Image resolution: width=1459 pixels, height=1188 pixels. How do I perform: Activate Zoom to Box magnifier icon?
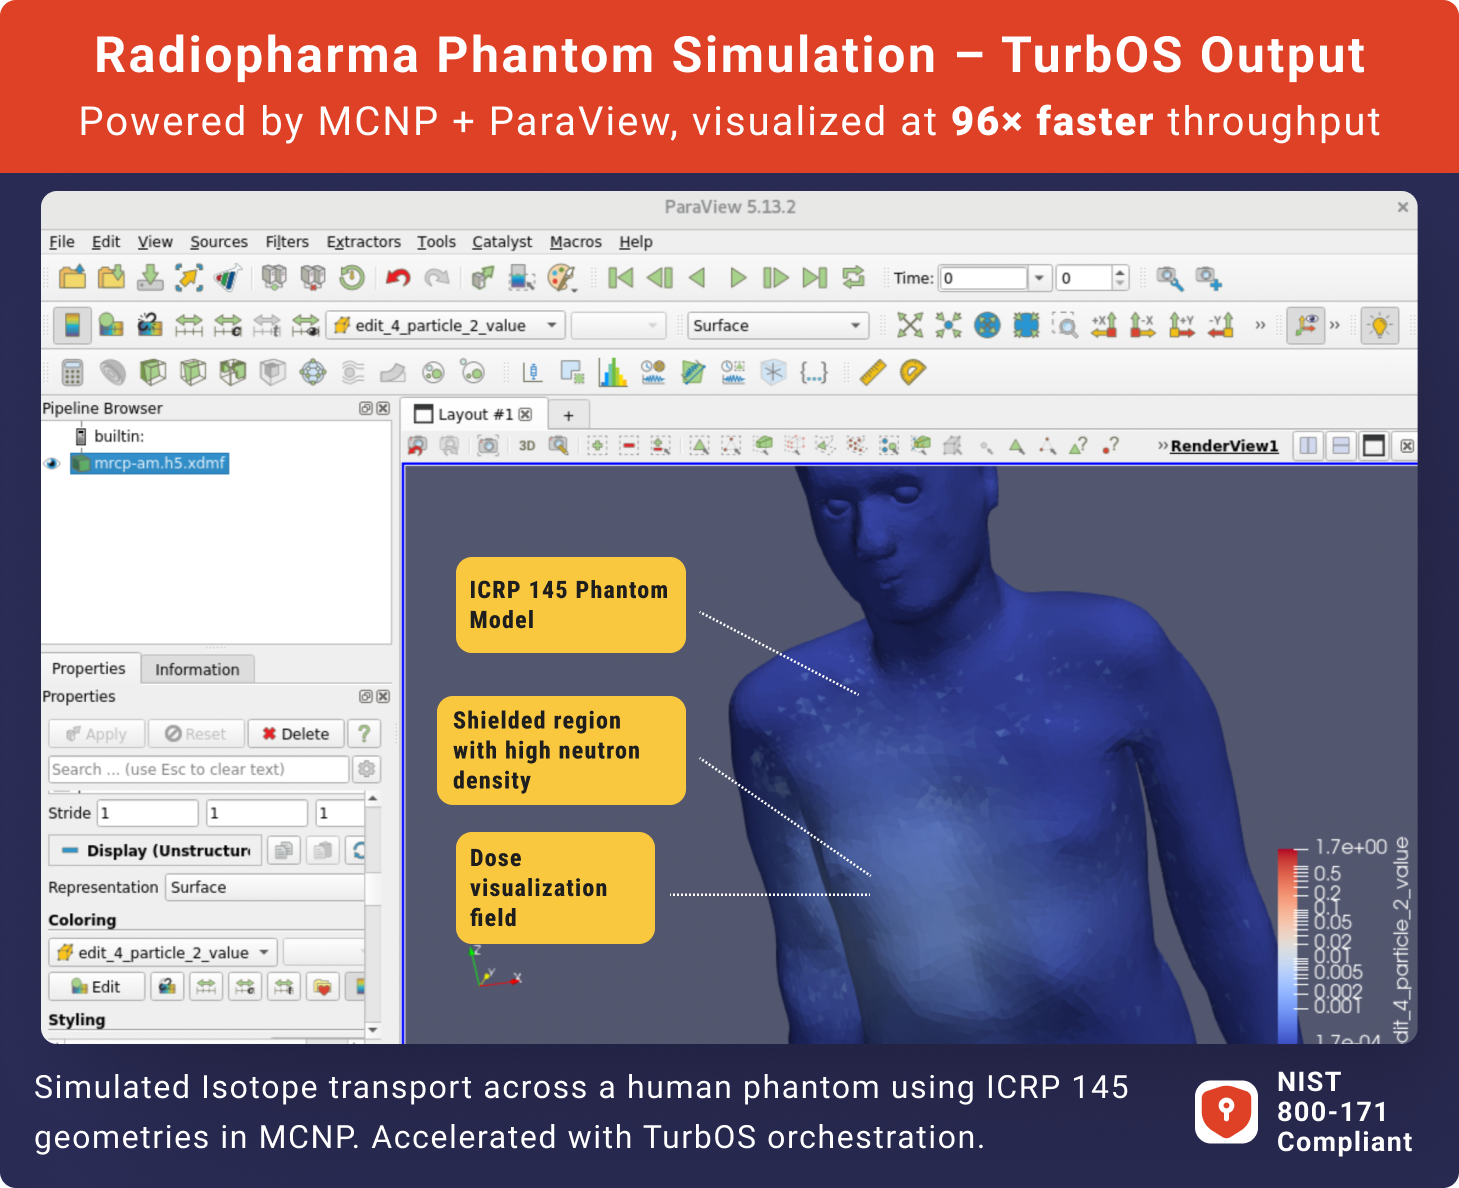1065,325
